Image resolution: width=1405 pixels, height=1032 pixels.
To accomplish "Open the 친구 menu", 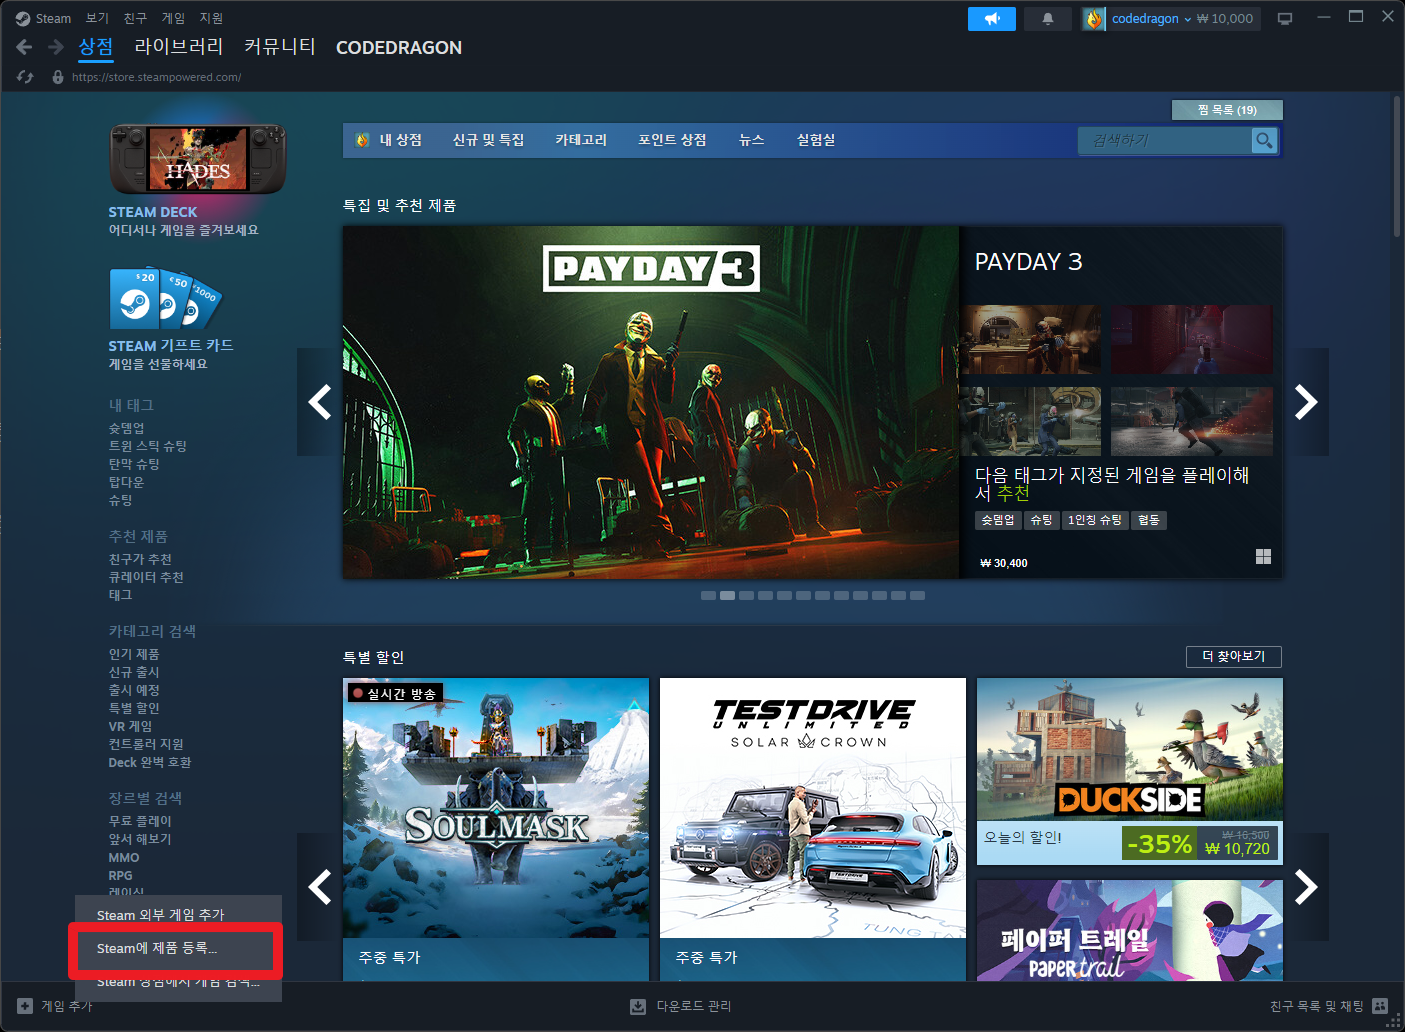I will coord(135,18).
